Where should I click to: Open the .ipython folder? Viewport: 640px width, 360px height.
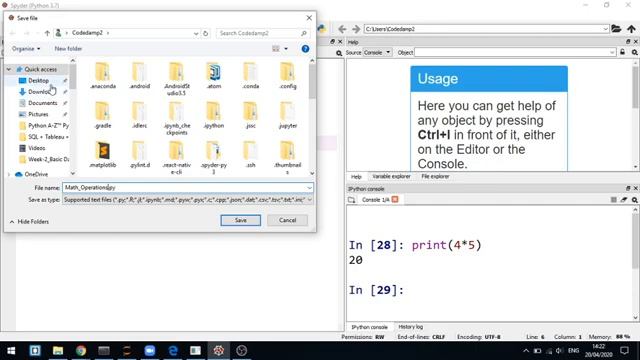tap(213, 116)
